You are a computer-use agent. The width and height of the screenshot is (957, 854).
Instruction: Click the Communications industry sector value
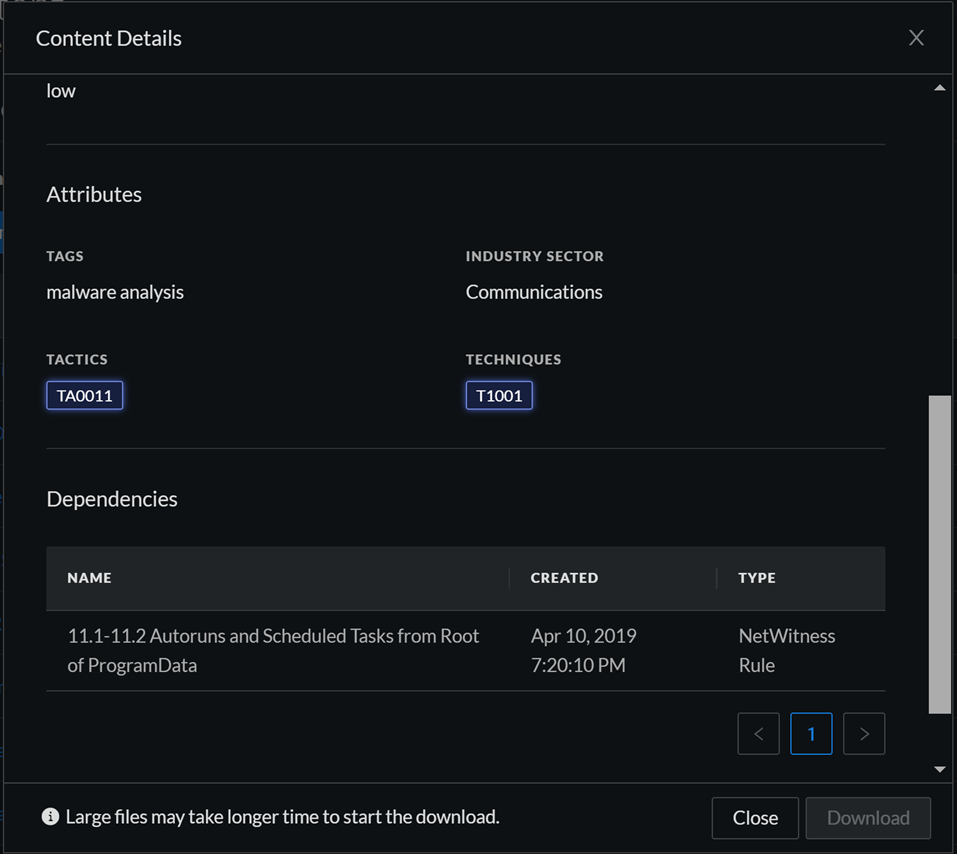[534, 292]
